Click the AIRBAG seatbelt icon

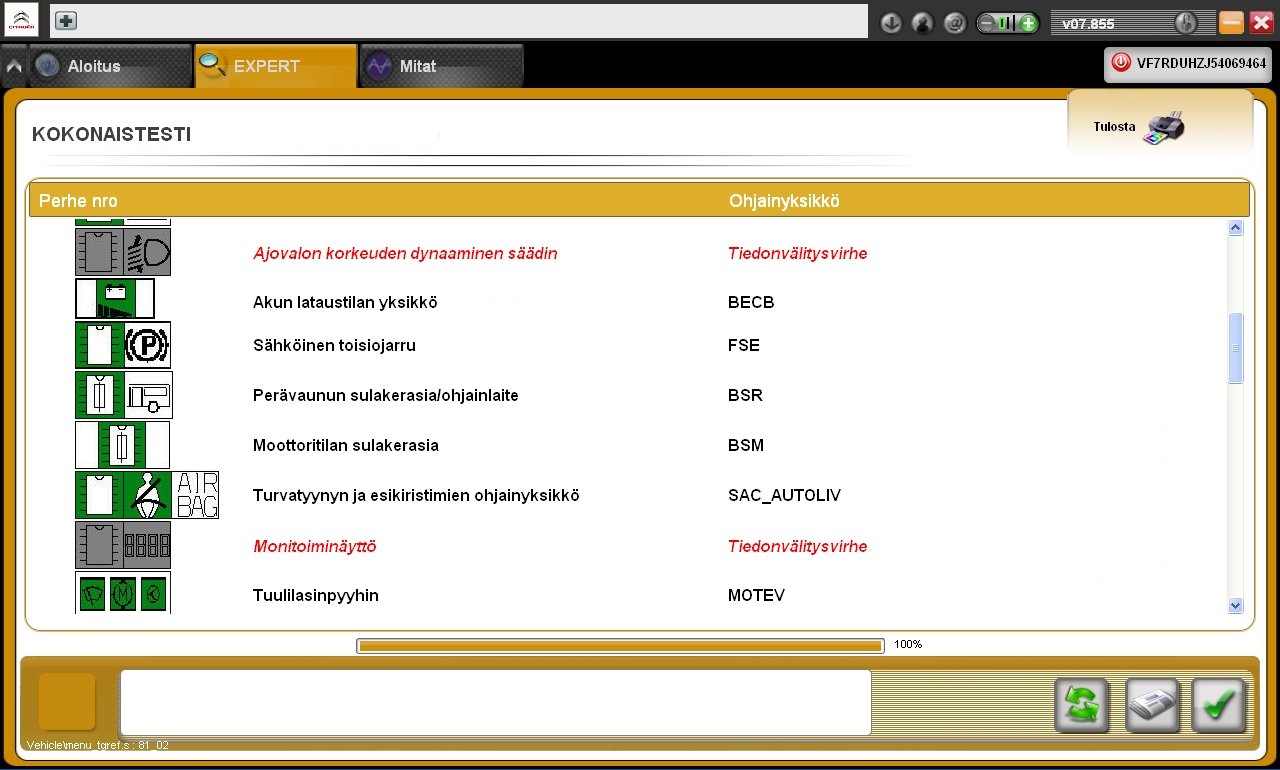point(147,495)
